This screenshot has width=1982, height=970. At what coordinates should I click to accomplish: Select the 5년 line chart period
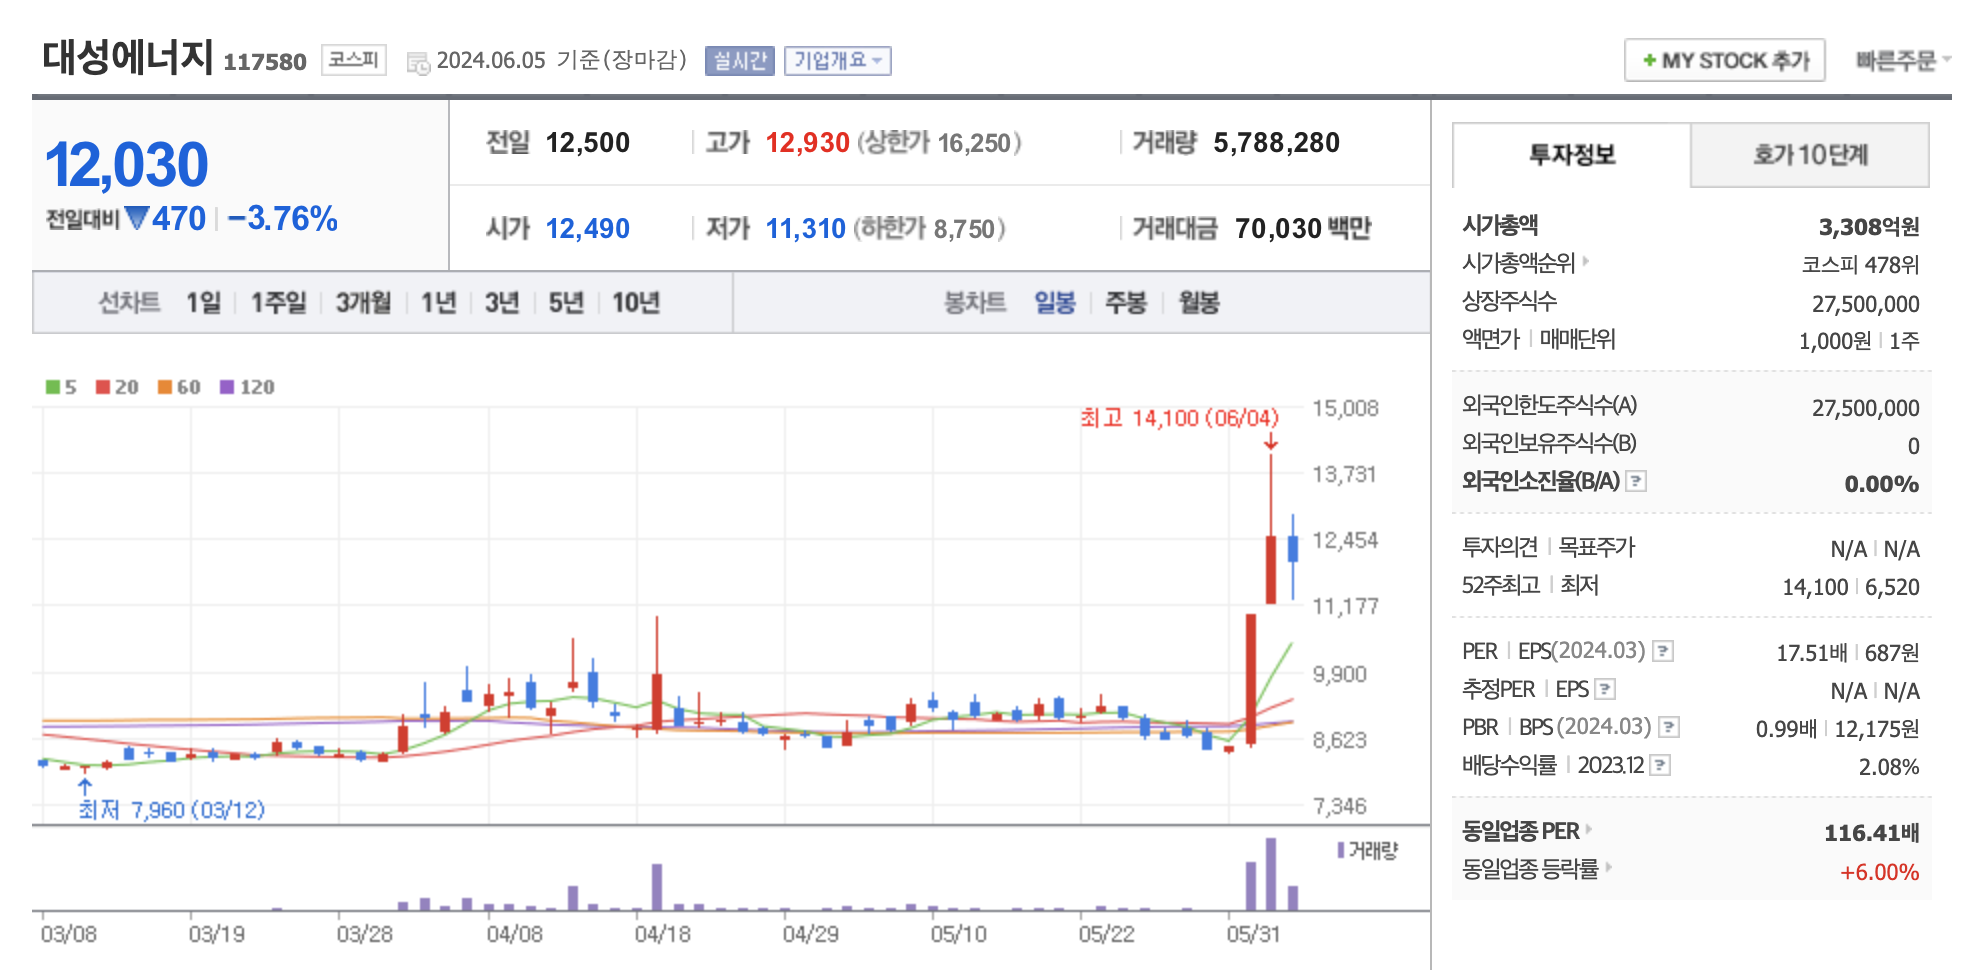(x=566, y=302)
